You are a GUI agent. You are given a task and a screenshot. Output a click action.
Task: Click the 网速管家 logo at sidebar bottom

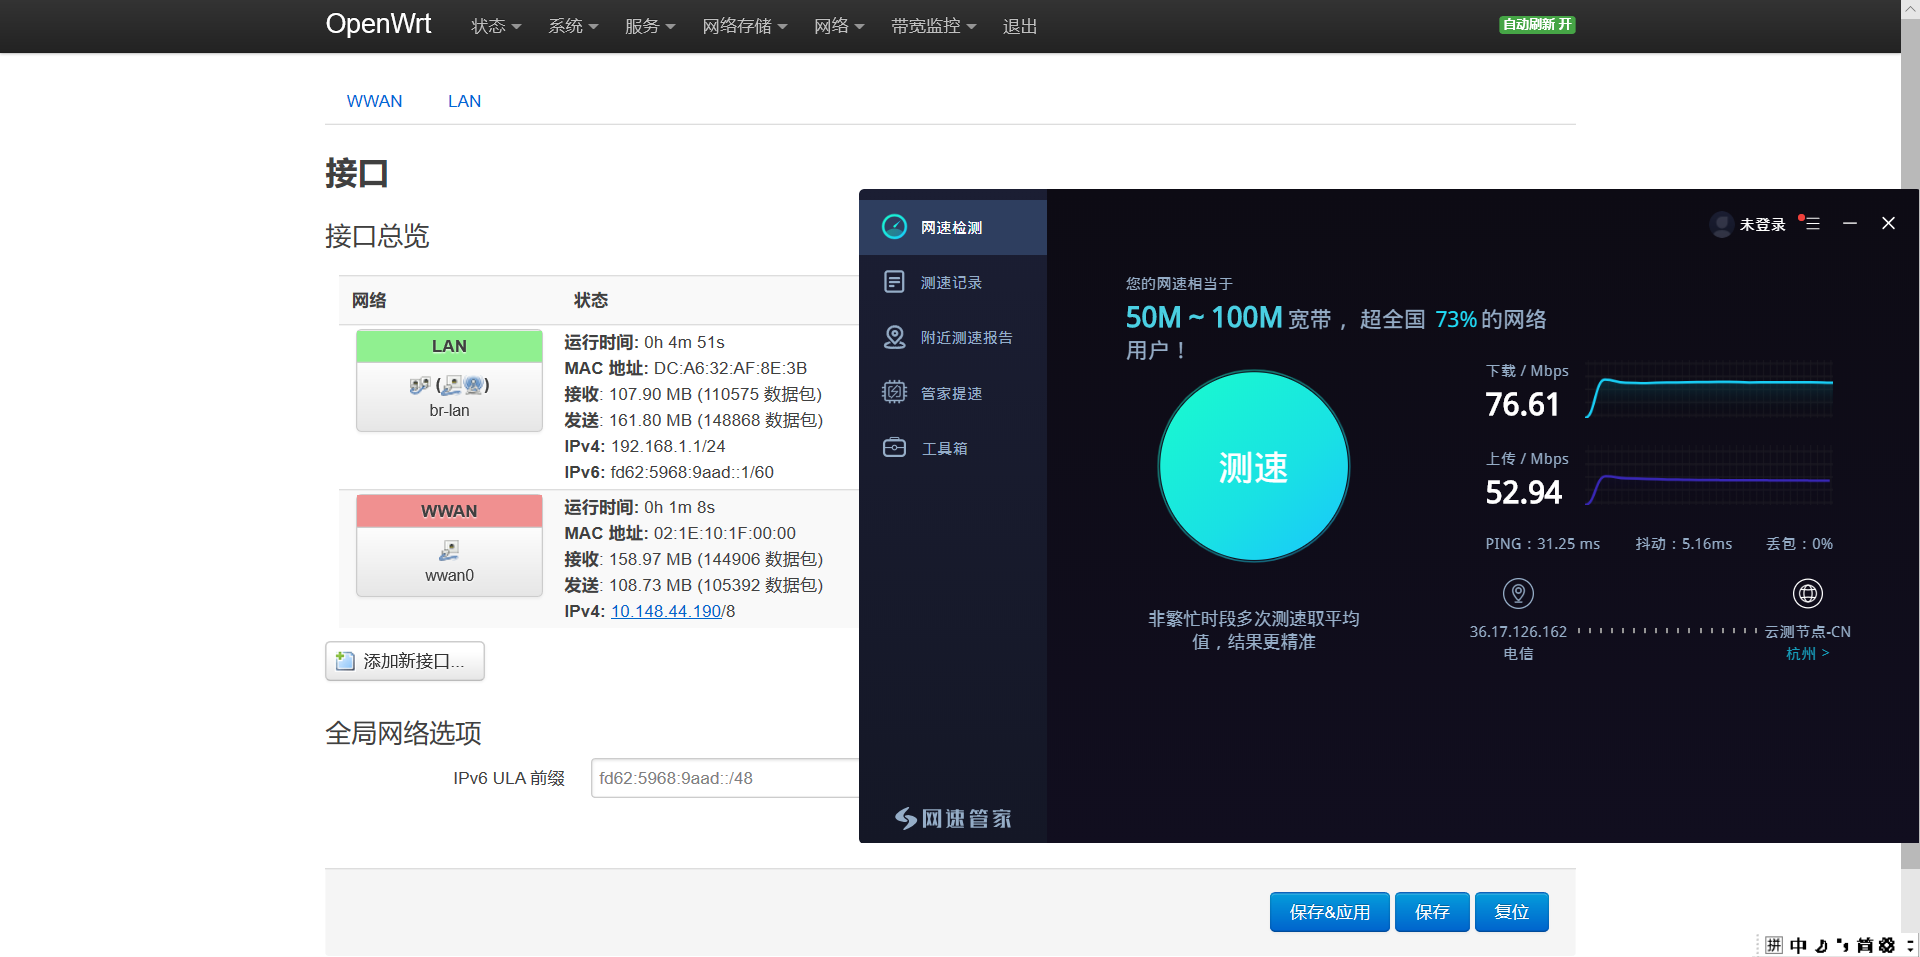(953, 819)
